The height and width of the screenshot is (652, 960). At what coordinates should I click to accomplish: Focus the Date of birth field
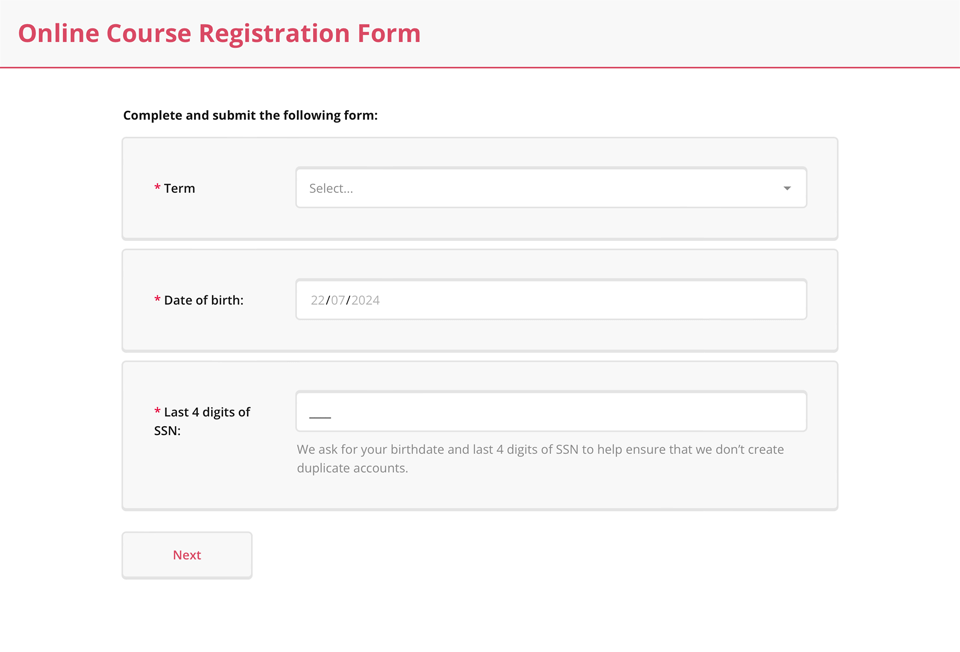coord(550,300)
